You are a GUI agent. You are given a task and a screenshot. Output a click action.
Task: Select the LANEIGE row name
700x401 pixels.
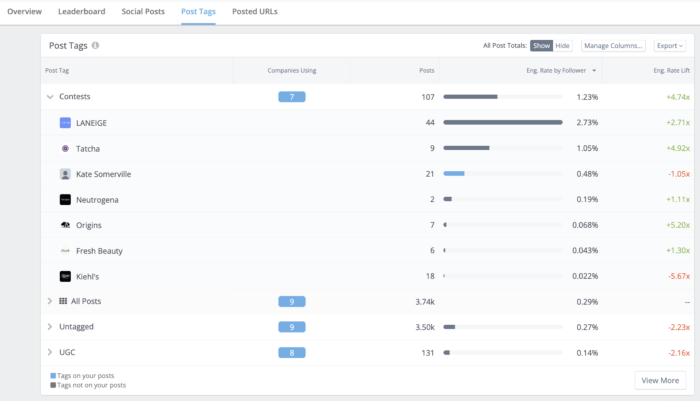(x=91, y=123)
